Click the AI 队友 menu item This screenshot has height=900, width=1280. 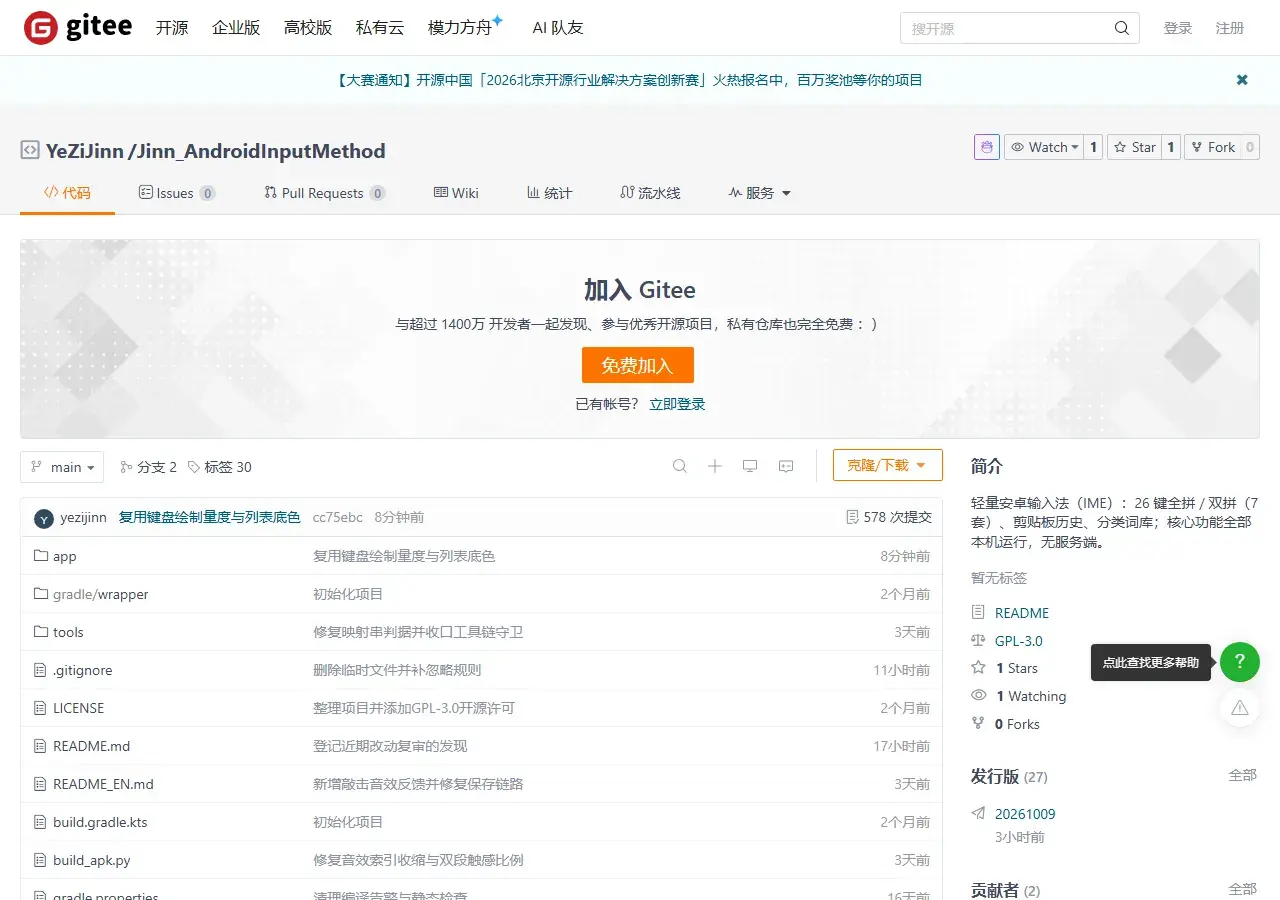tap(558, 28)
